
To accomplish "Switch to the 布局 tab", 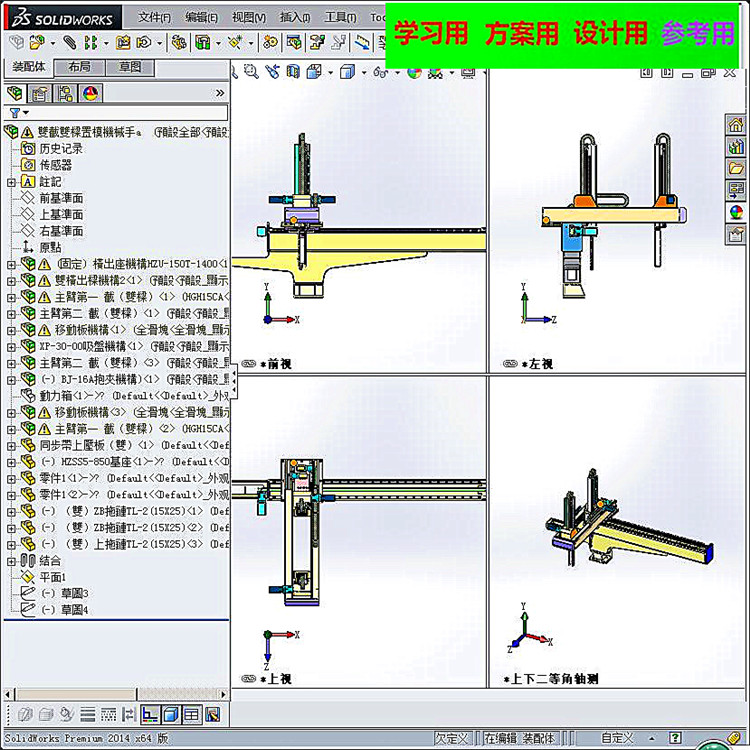I will coord(79,67).
